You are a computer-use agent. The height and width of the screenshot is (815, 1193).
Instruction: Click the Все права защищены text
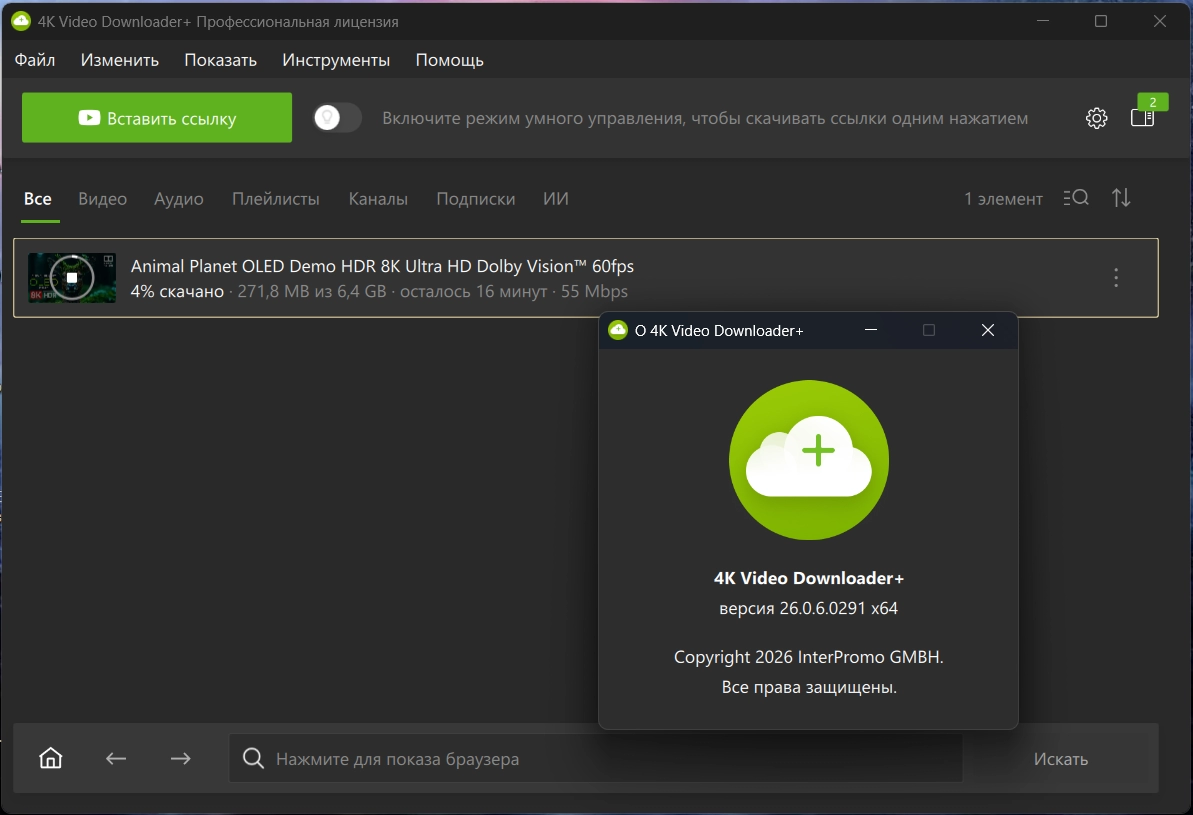click(x=809, y=687)
